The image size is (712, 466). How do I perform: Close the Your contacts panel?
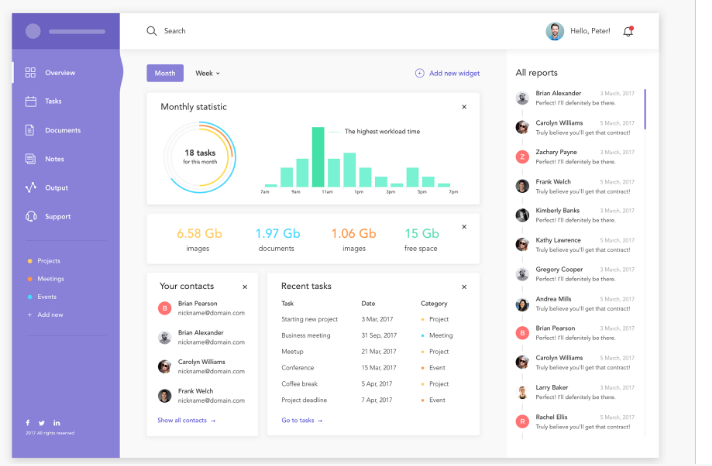245,287
